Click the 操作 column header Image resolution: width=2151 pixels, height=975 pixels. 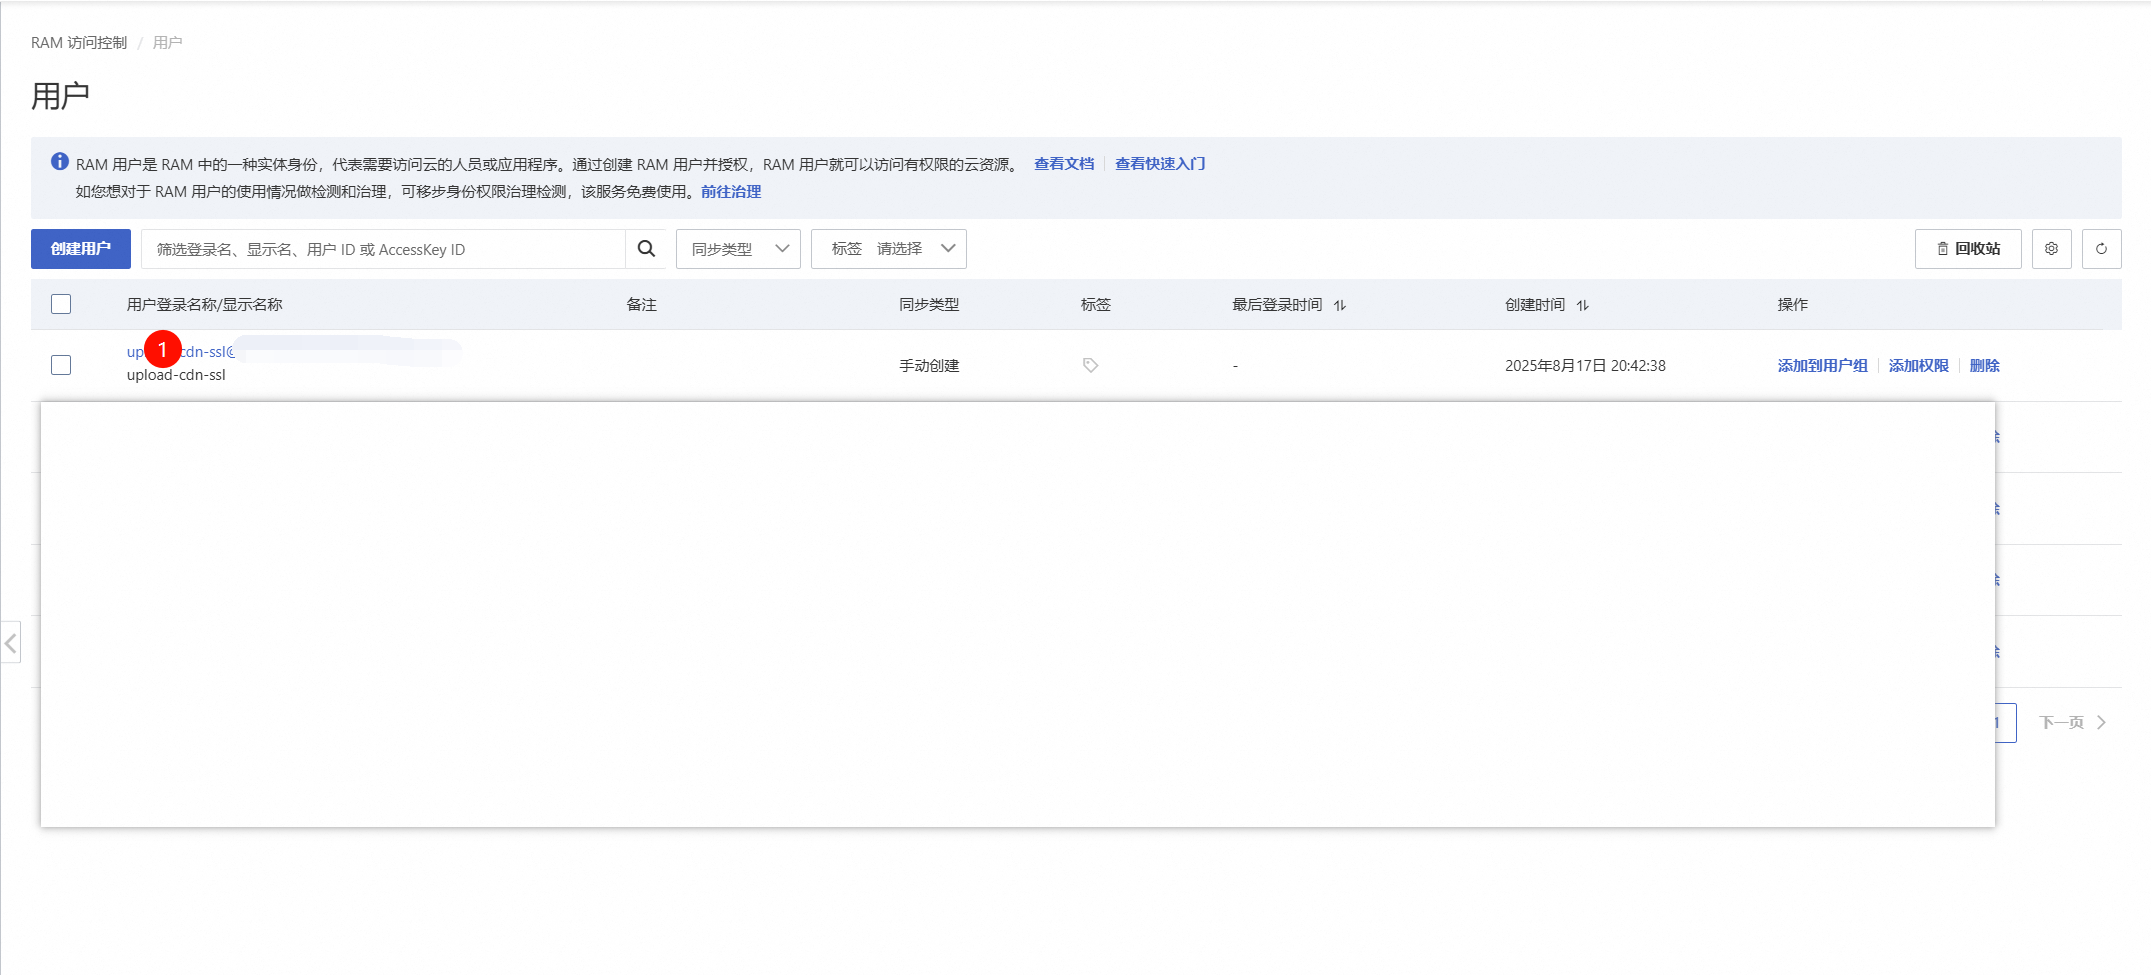pos(1792,305)
